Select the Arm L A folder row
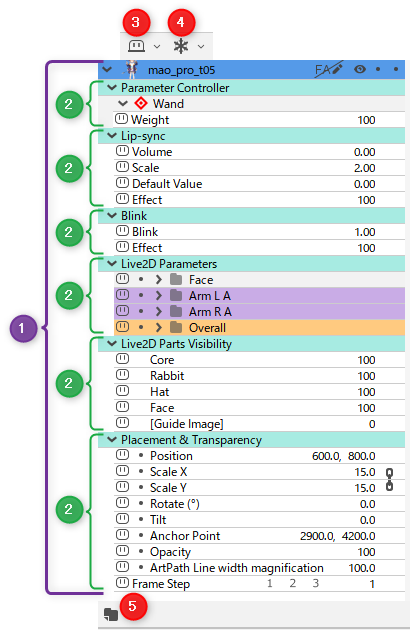Viewport: 410px width, 630px height. coord(259,295)
